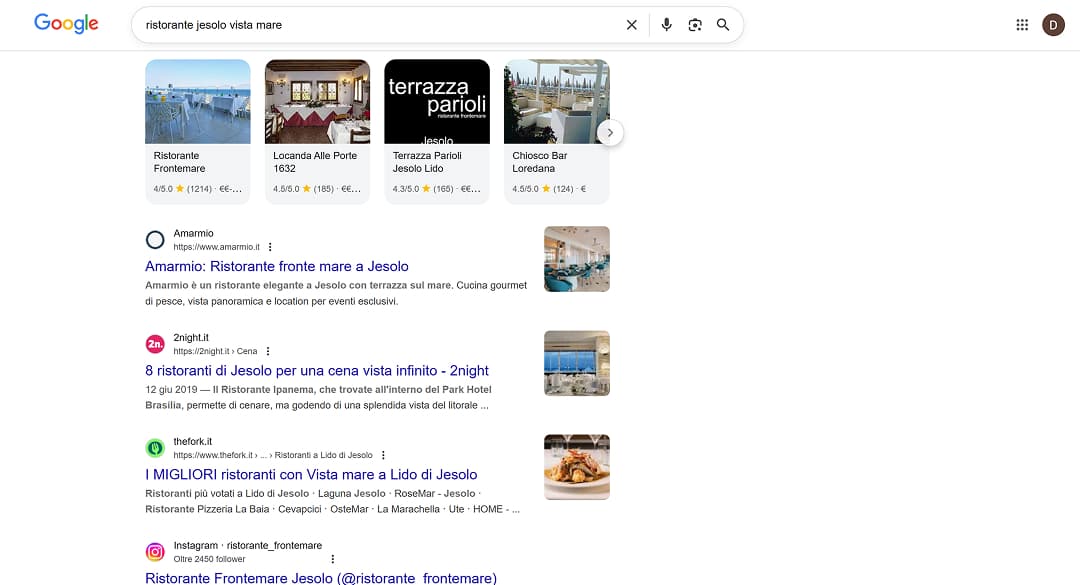Select the Ristorante Frontemare card image

click(197, 100)
